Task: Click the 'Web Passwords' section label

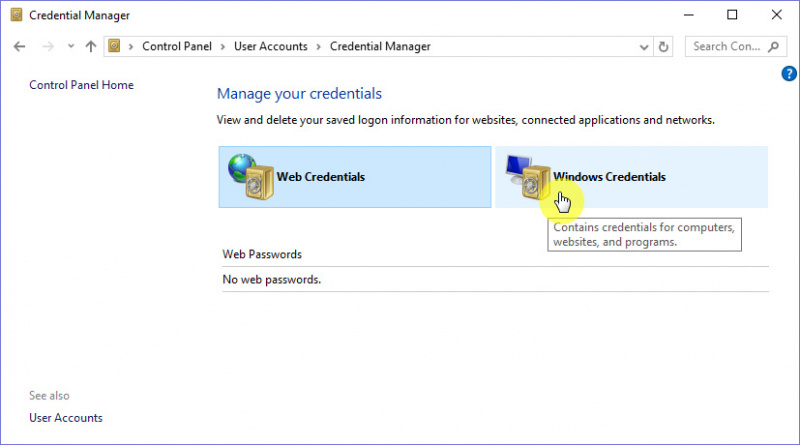Action: click(262, 254)
